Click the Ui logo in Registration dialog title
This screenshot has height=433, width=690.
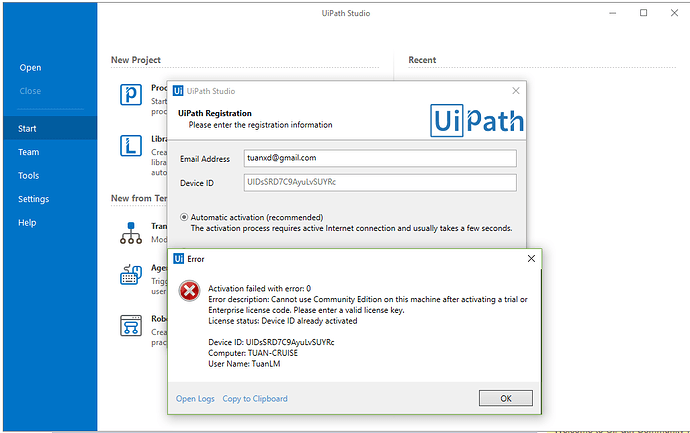[x=178, y=91]
